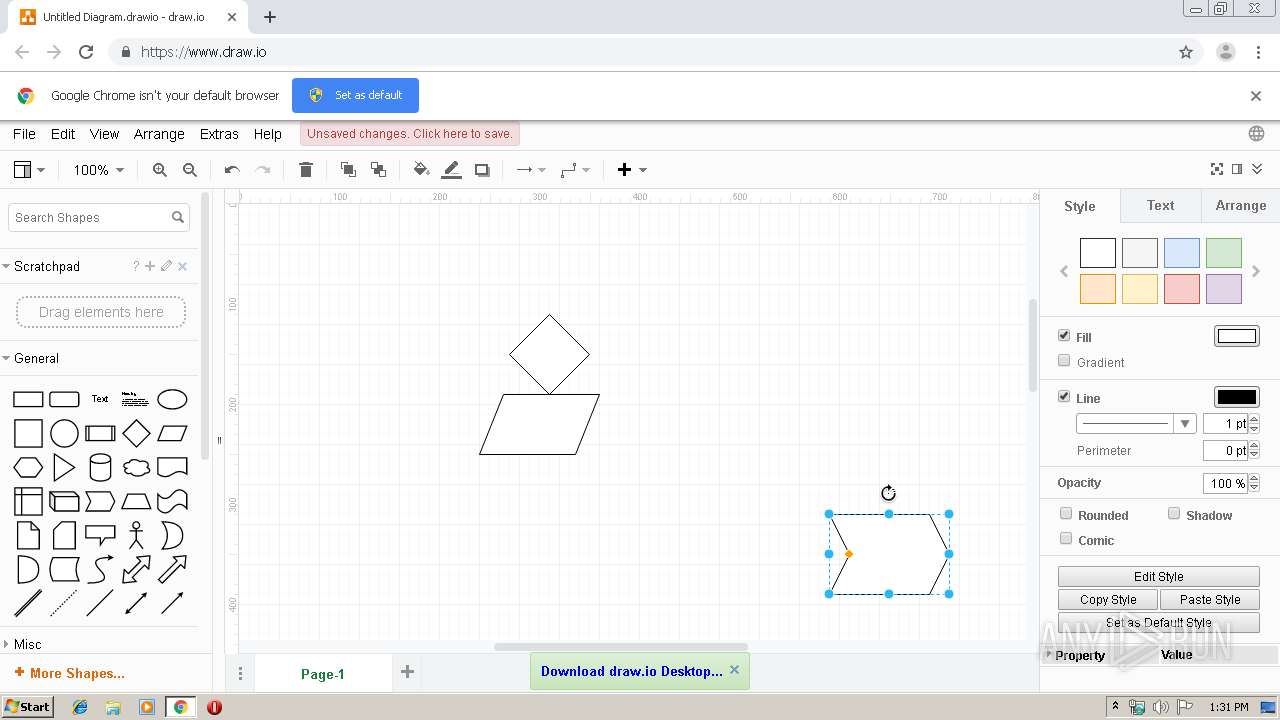Viewport: 1280px width, 720px height.
Task: Select the Cylinder shape in General
Action: (100, 467)
